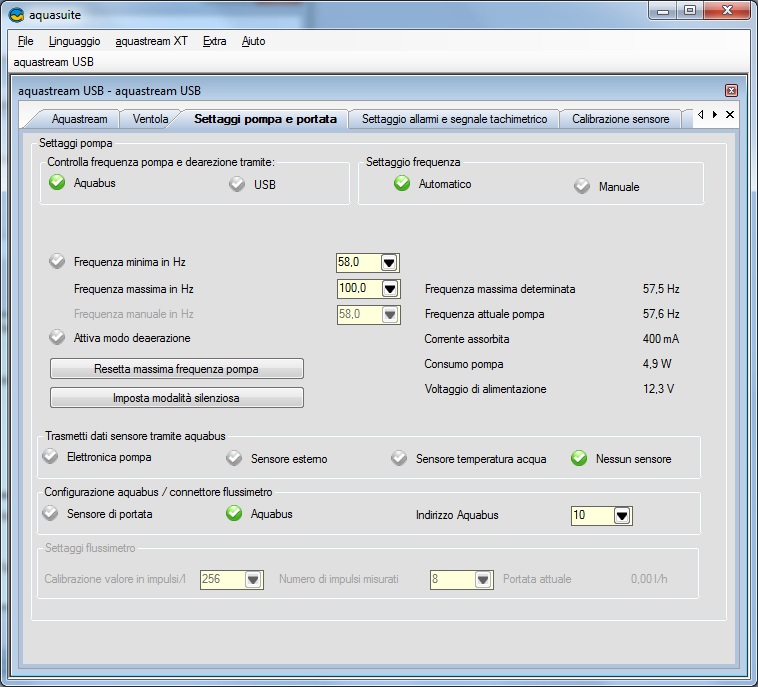The width and height of the screenshot is (758, 687).
Task: Expand the Indirizzo Aquabus dropdown
Action: (x=622, y=516)
